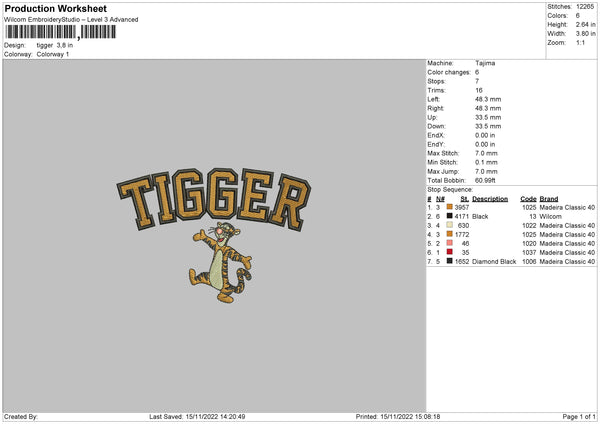The height and width of the screenshot is (424, 600).
Task: Click the Page 1 of 1 indicator
Action: [x=579, y=417]
